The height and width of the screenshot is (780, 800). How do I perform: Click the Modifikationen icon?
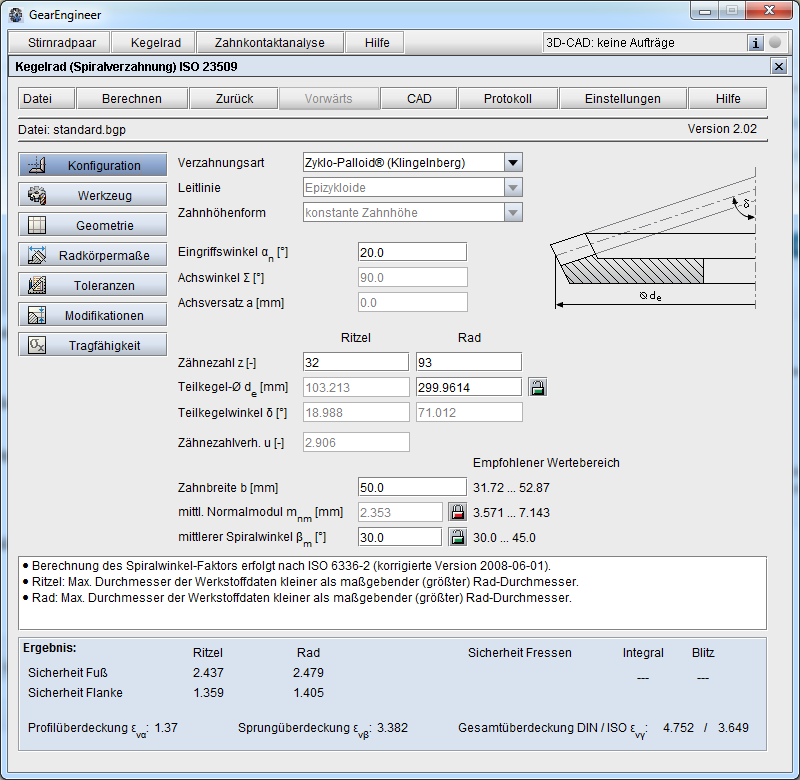(x=37, y=315)
